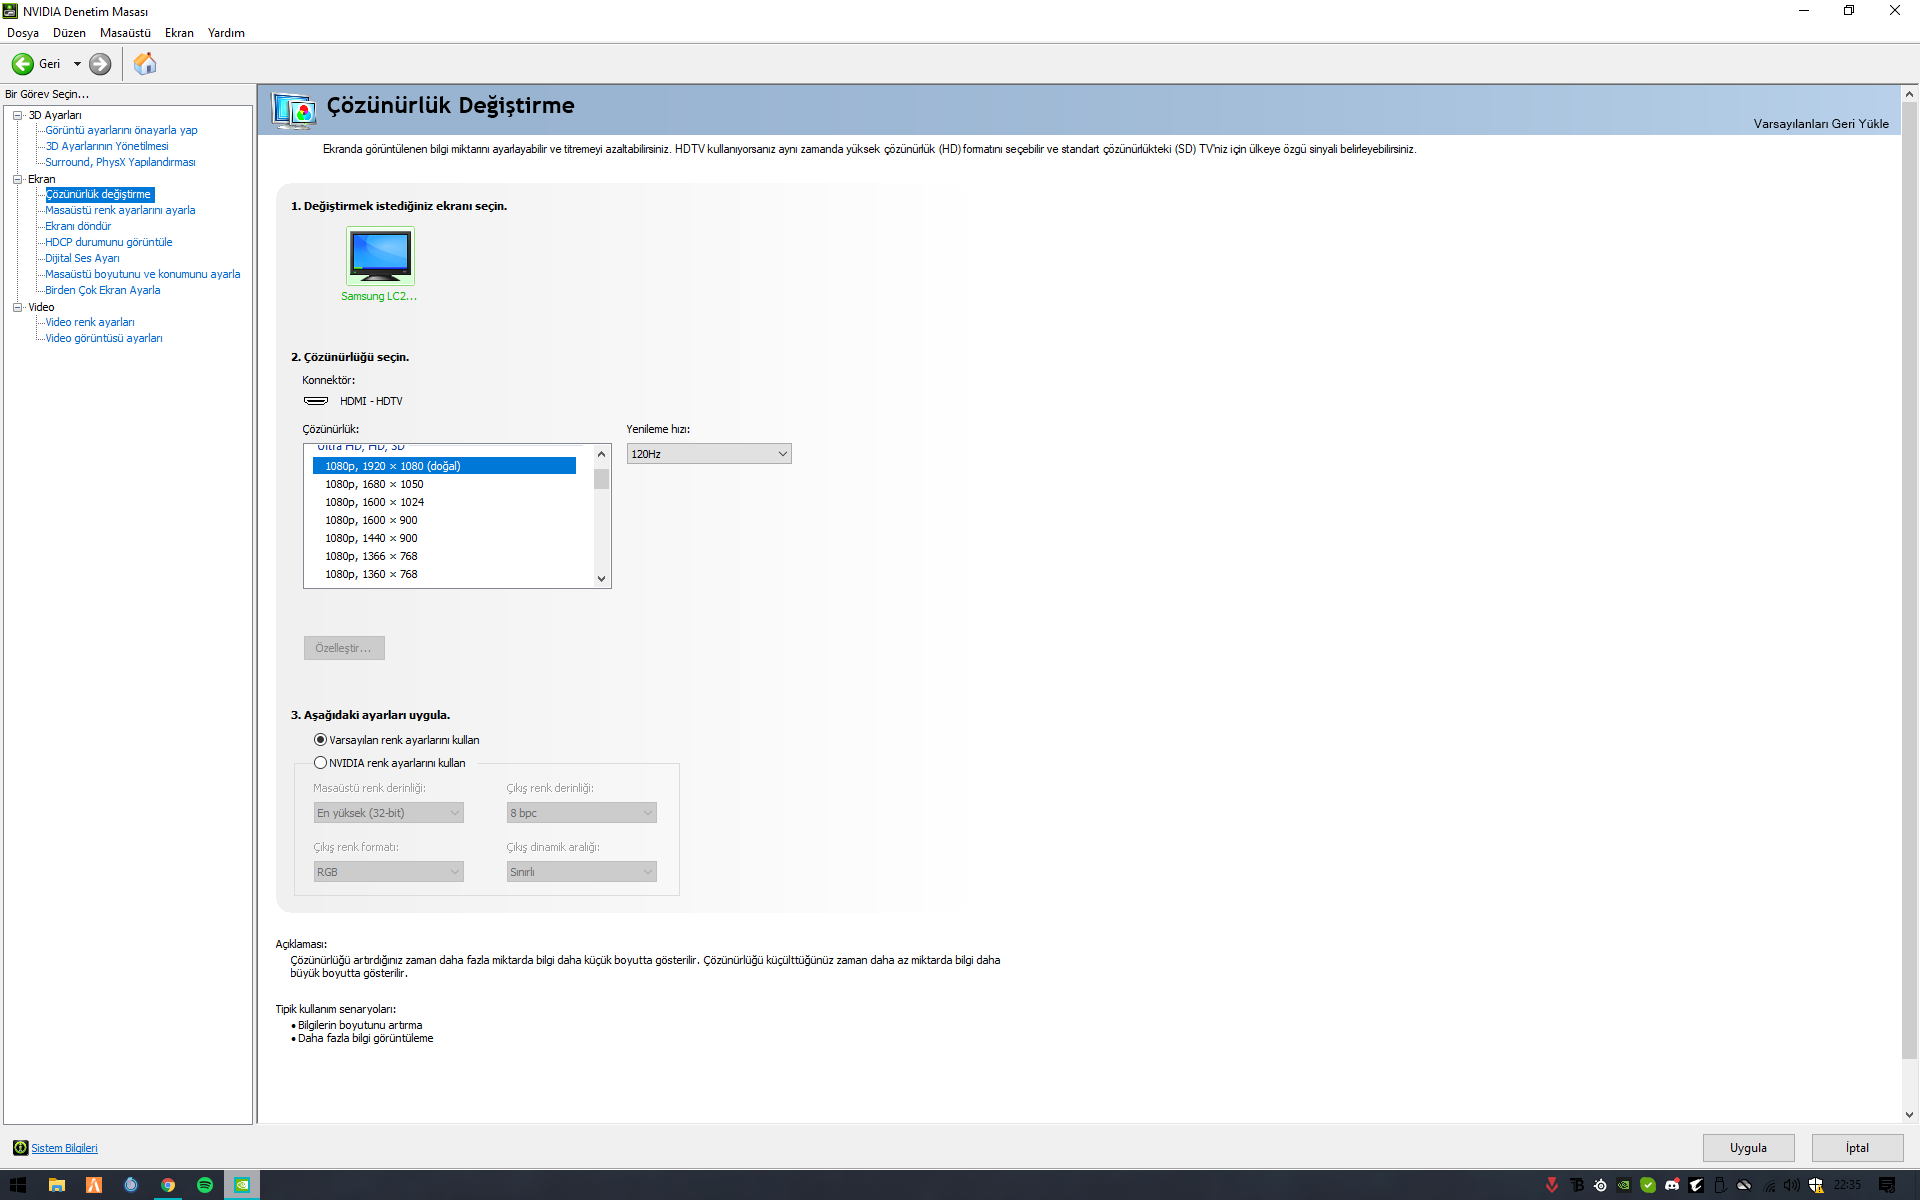Open the Yardım menu
The width and height of the screenshot is (1920, 1200).
coord(226,33)
